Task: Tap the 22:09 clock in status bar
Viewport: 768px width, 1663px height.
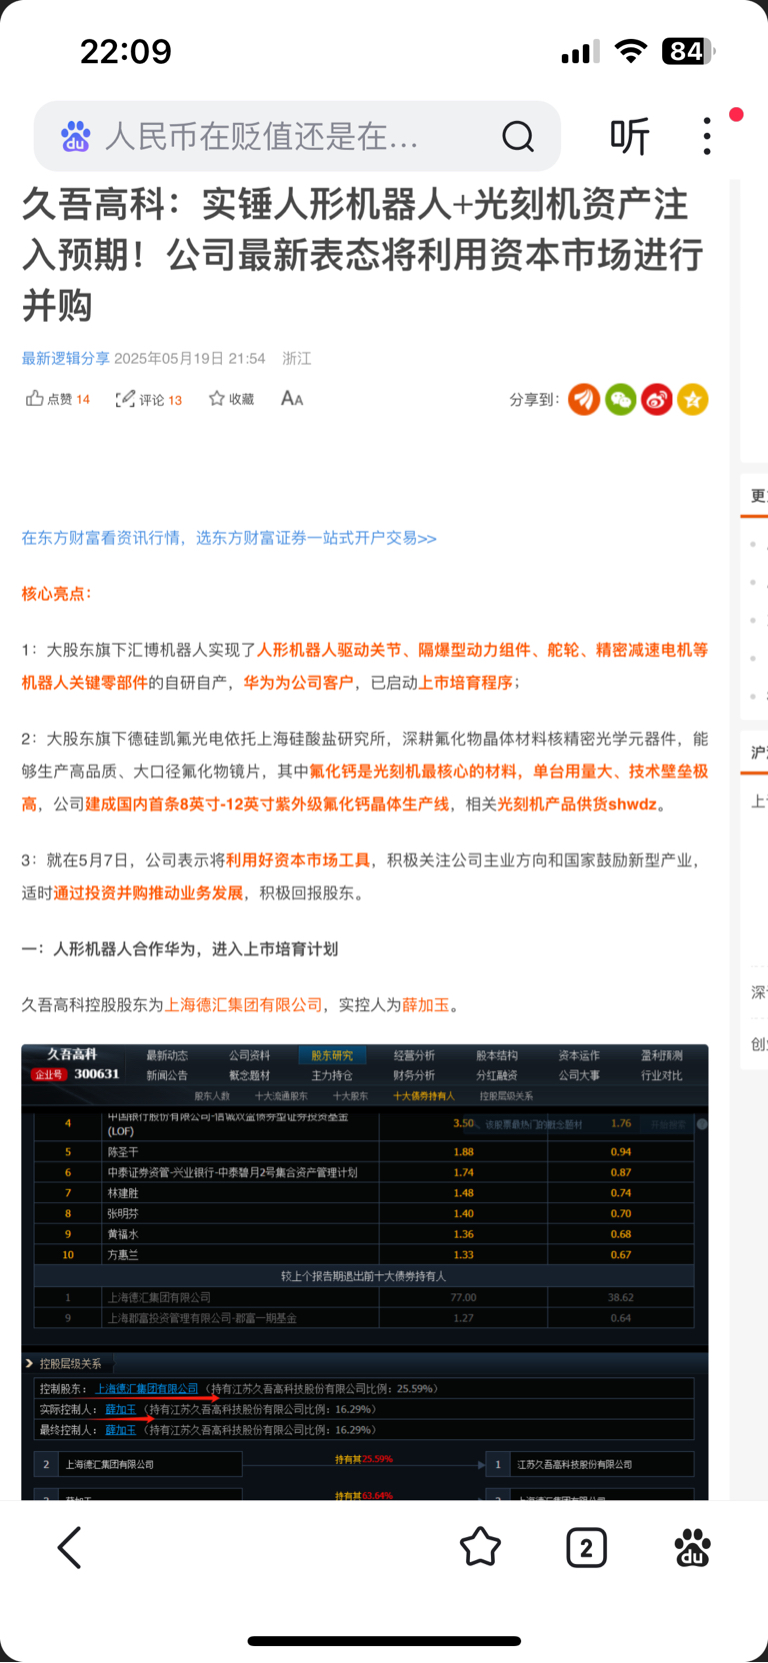Action: point(126,51)
